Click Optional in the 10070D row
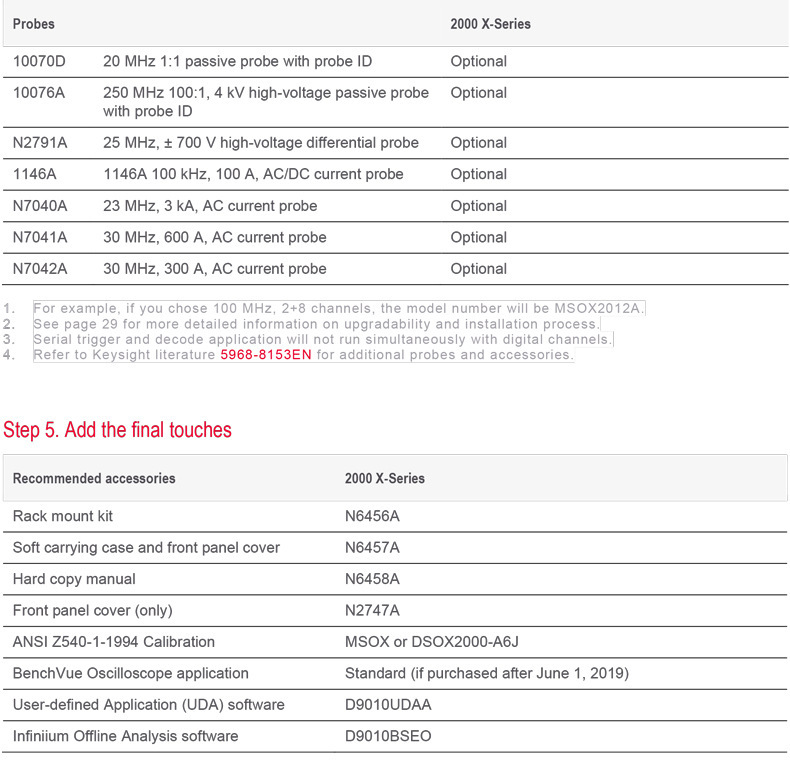Viewport: 790px width, 772px height. 479,61
